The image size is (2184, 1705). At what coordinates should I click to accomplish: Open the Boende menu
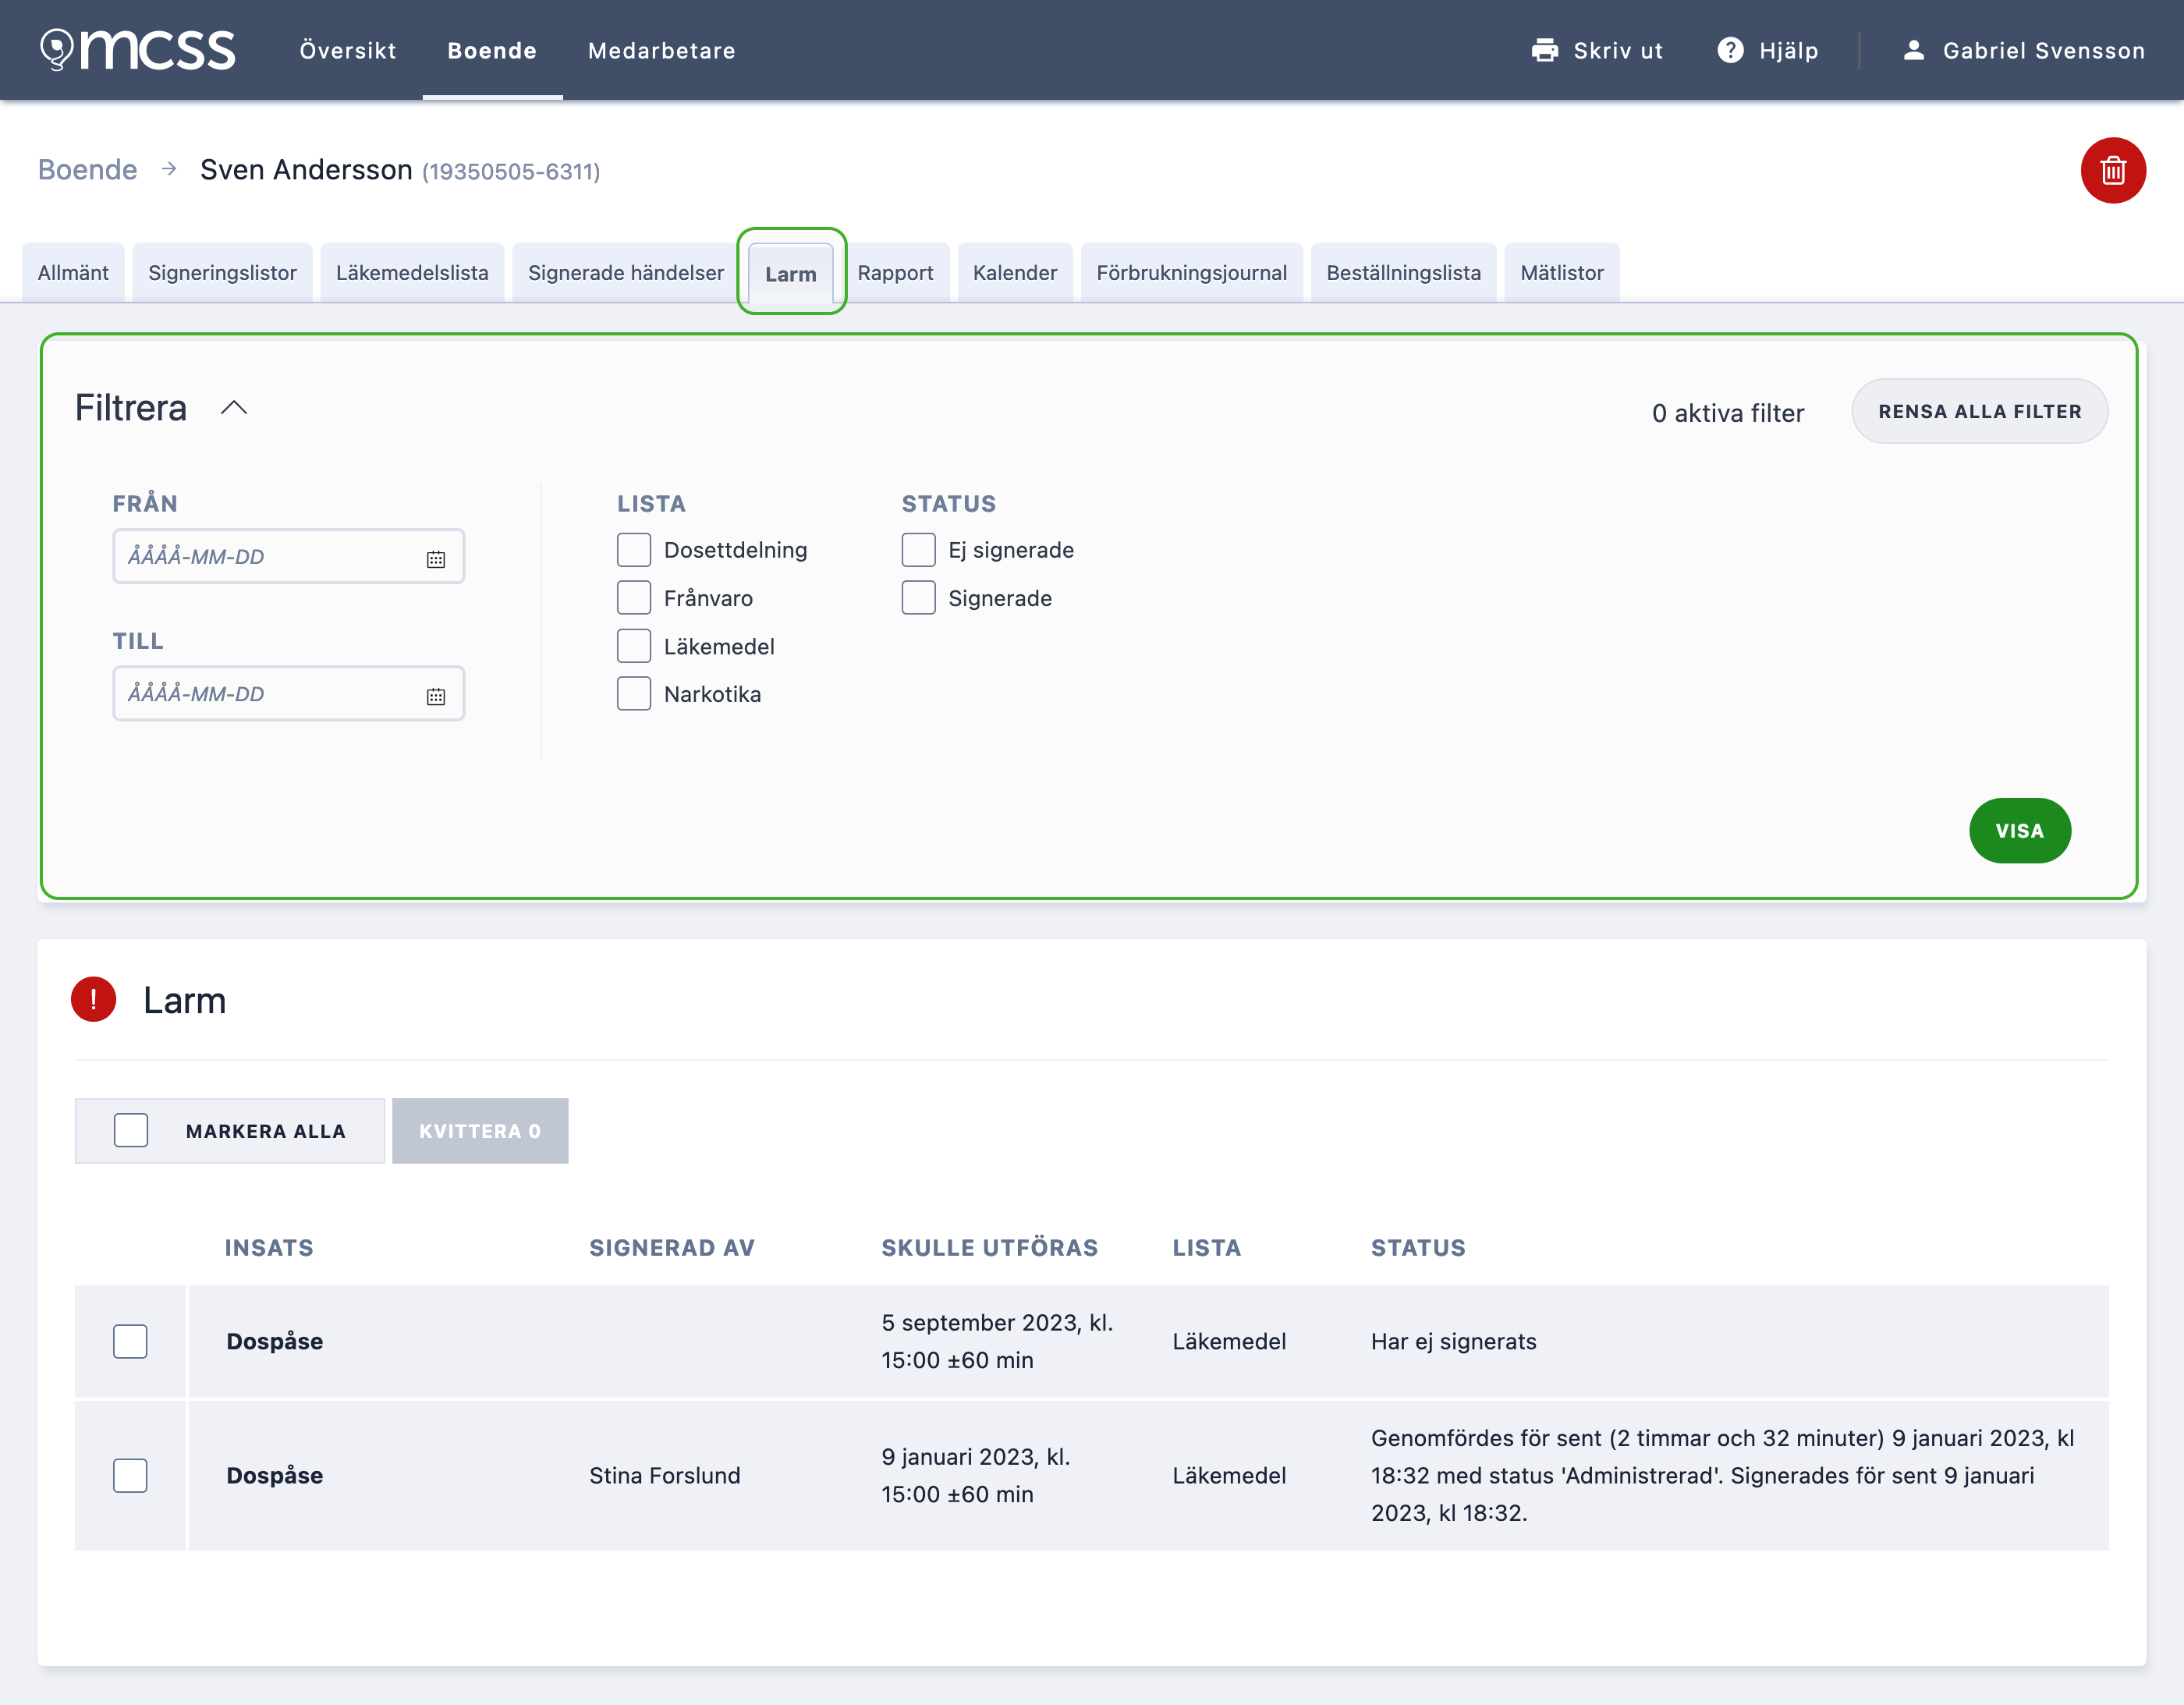pyautogui.click(x=492, y=50)
